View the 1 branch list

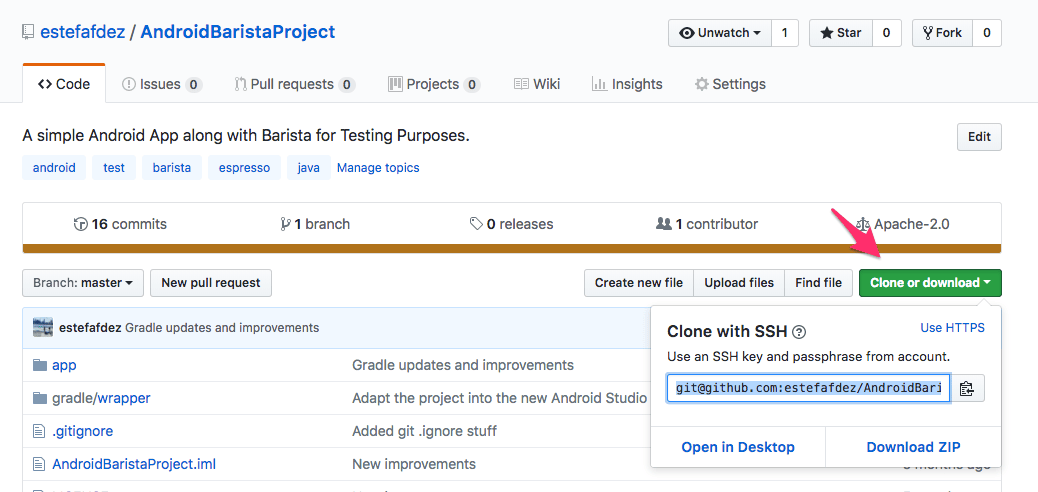(x=315, y=224)
